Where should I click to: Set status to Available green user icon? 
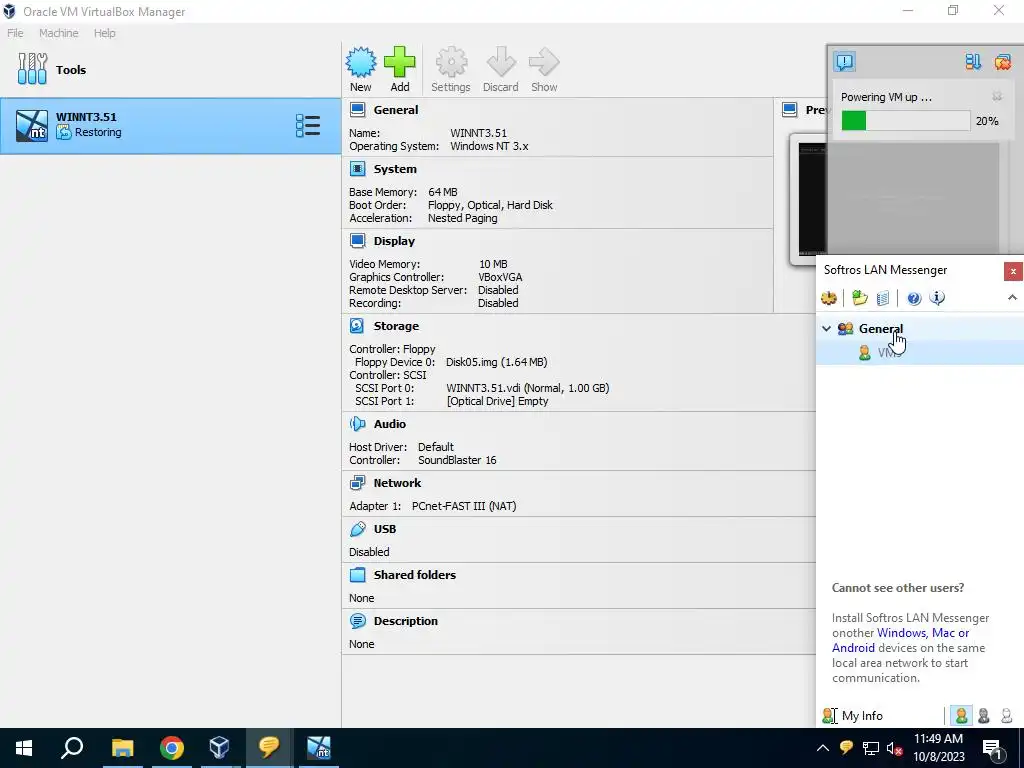[961, 716]
